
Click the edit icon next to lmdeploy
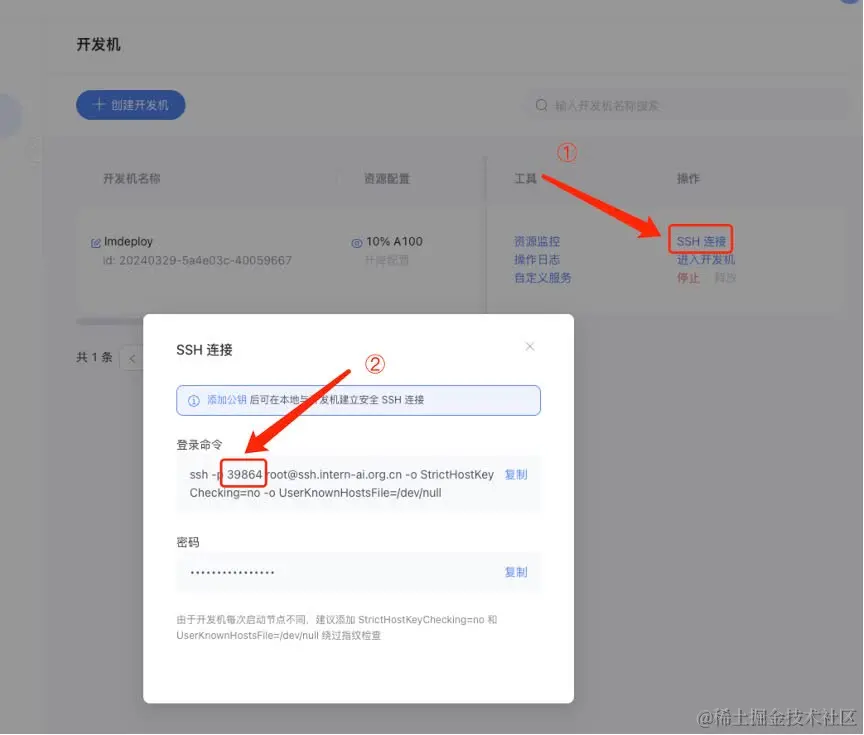click(96, 242)
